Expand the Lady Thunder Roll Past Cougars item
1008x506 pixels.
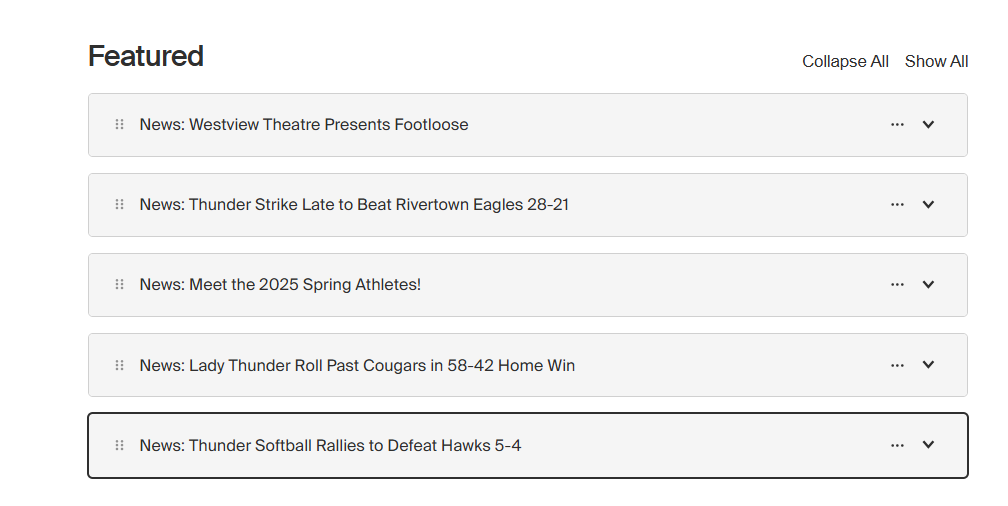[x=928, y=365]
